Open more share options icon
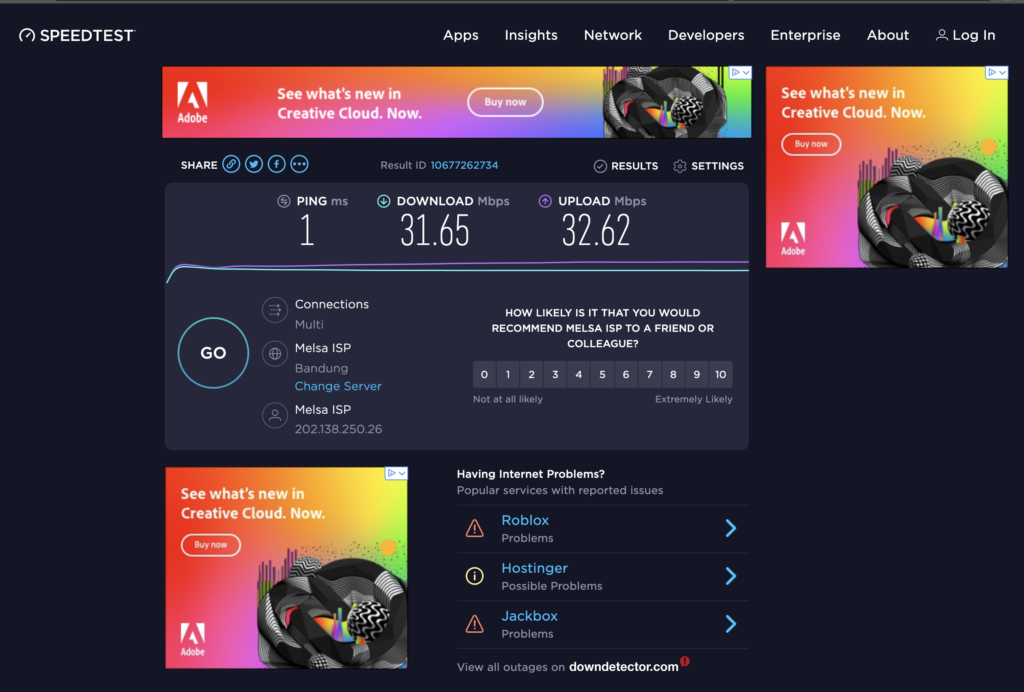This screenshot has width=1024, height=692. point(300,164)
